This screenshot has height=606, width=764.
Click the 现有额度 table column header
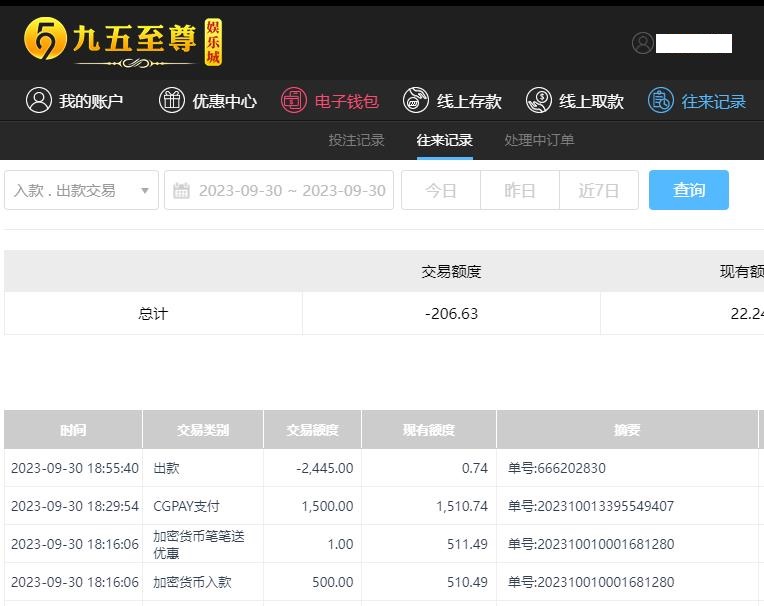[x=429, y=429]
